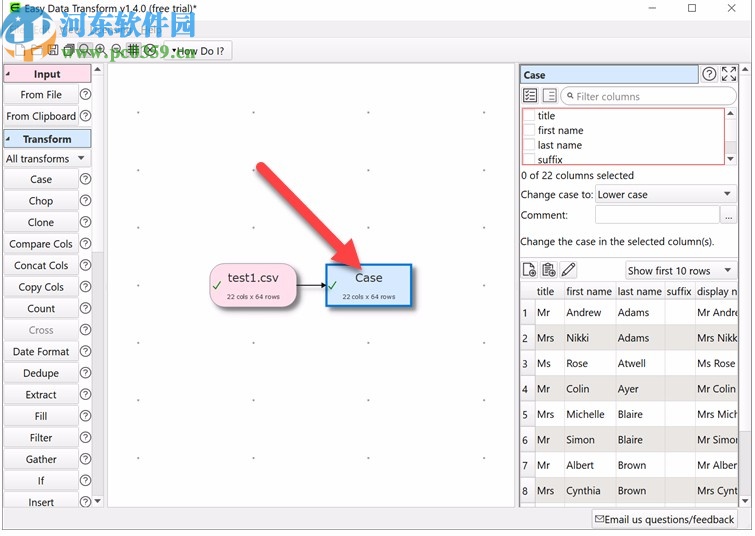Check the suffix column checkbox

pyautogui.click(x=529, y=159)
